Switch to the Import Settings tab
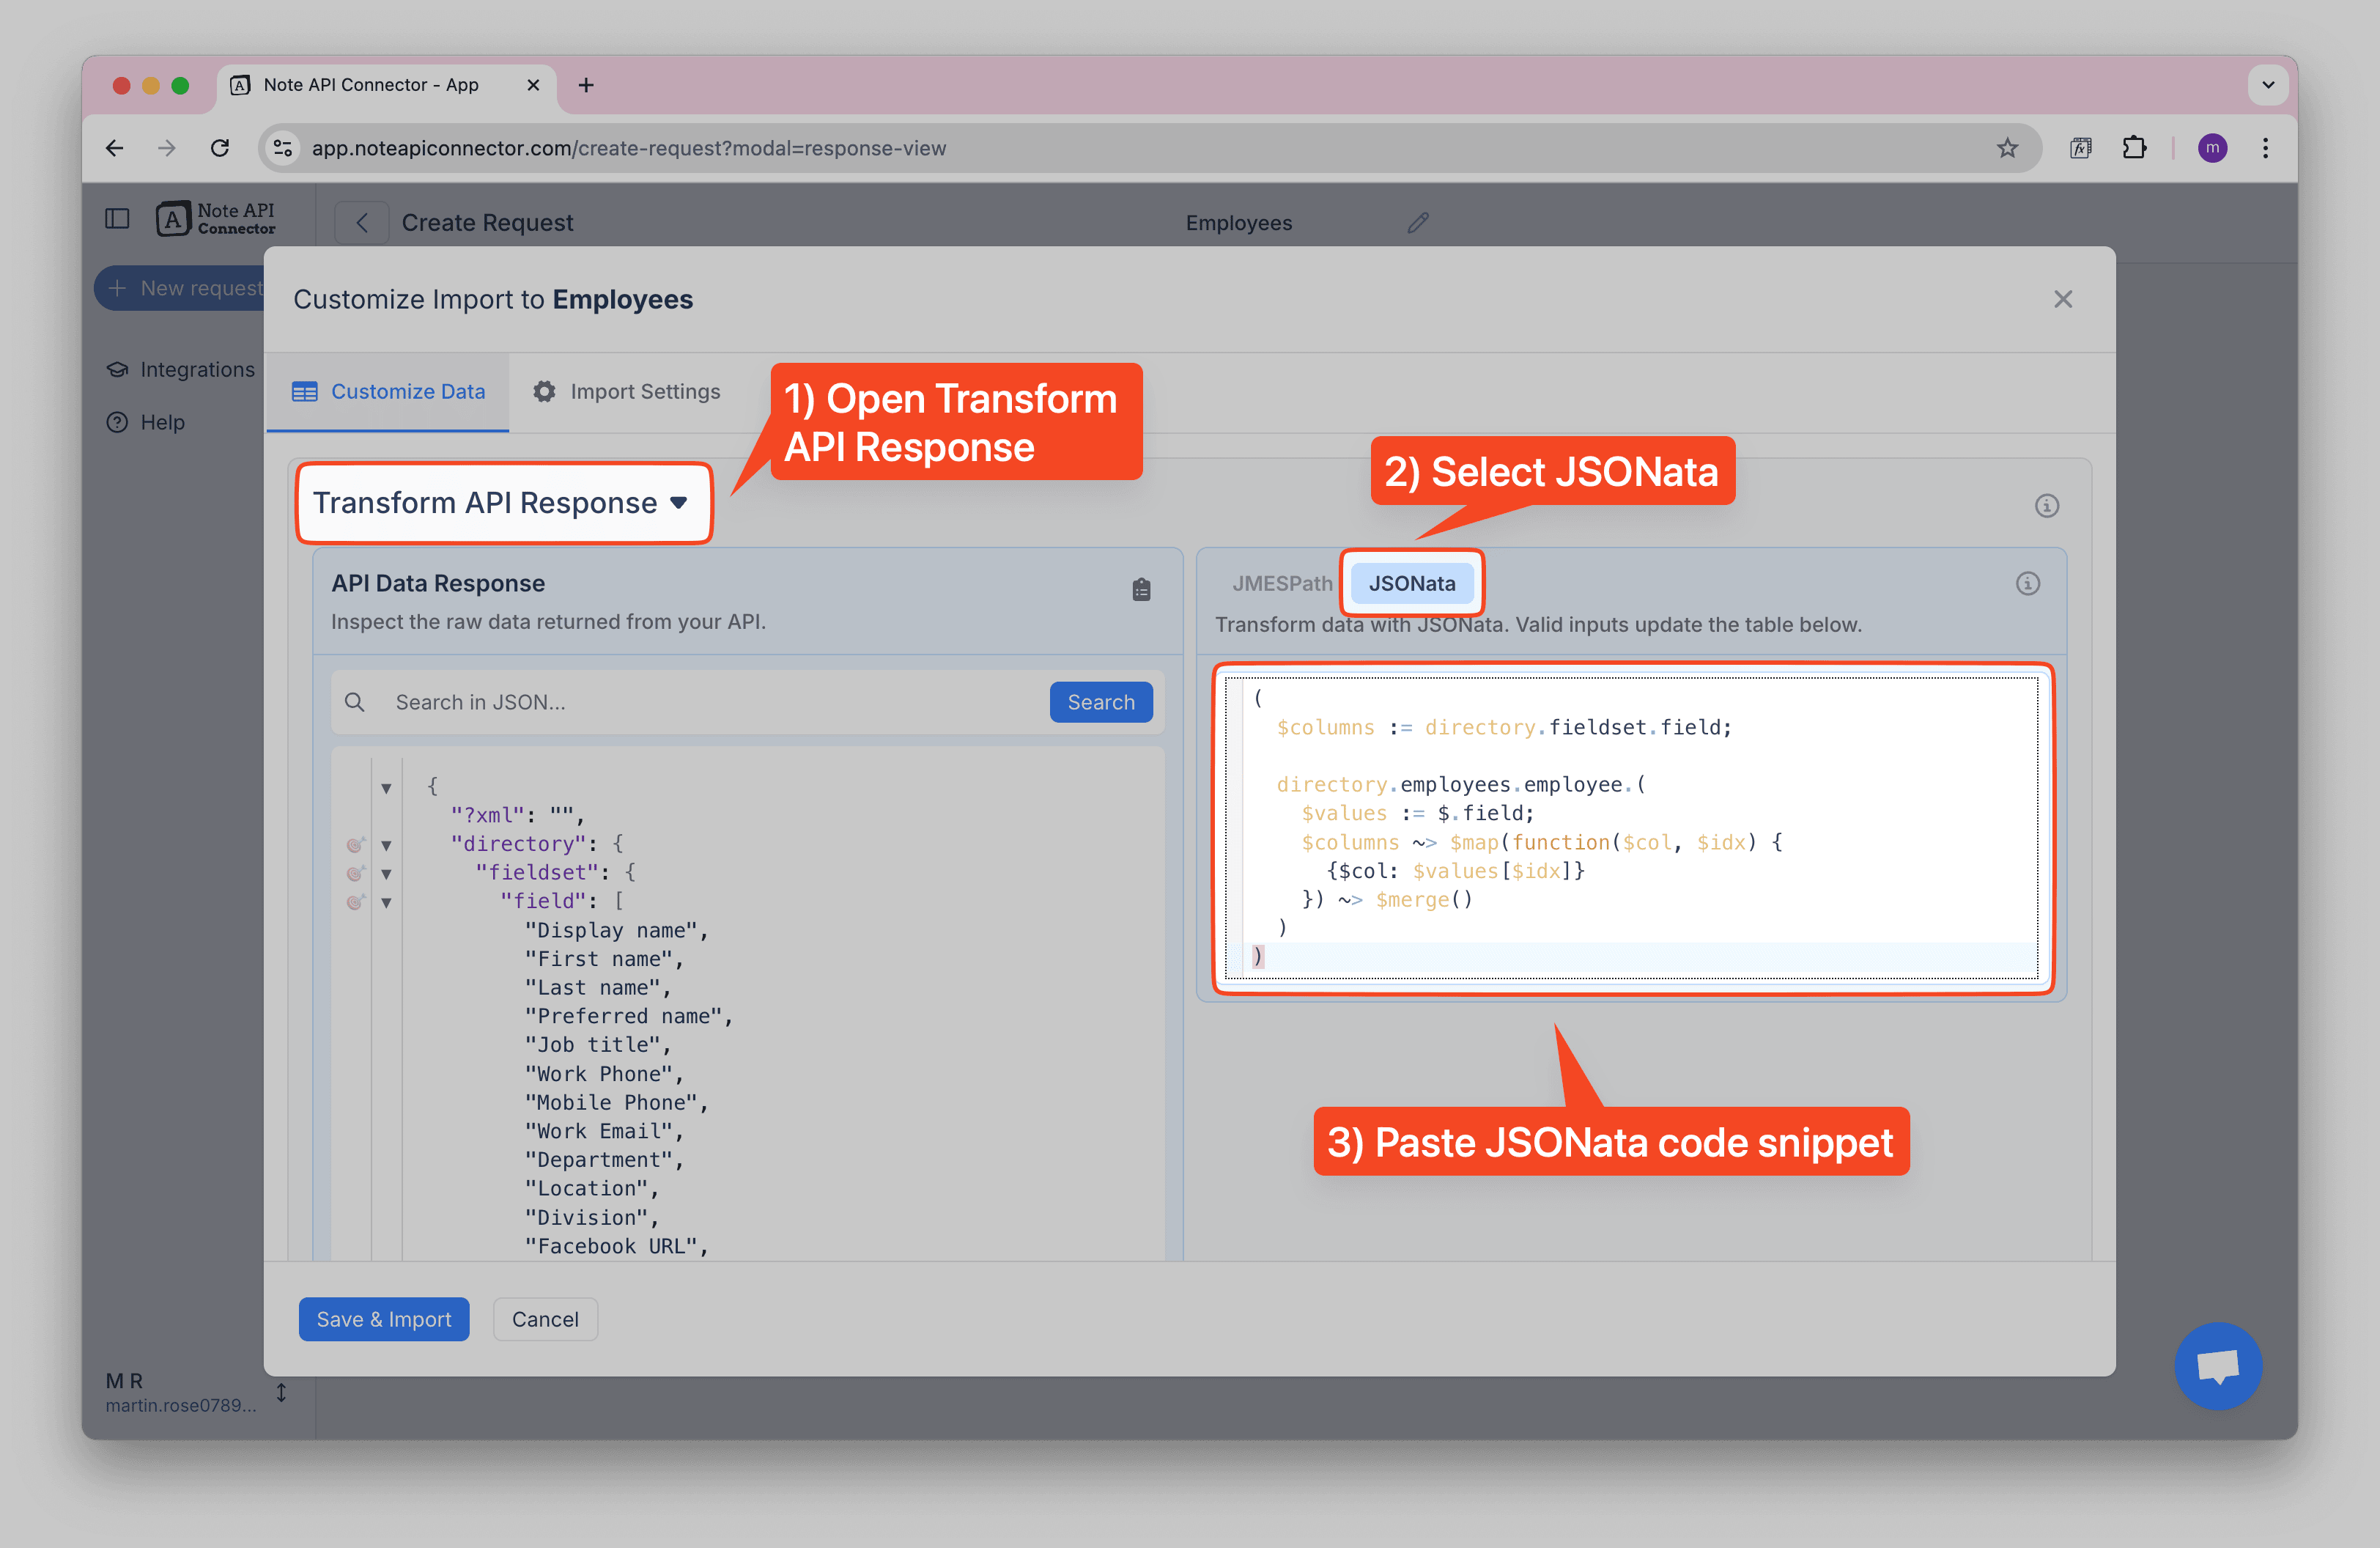This screenshot has width=2380, height=1548. [626, 391]
